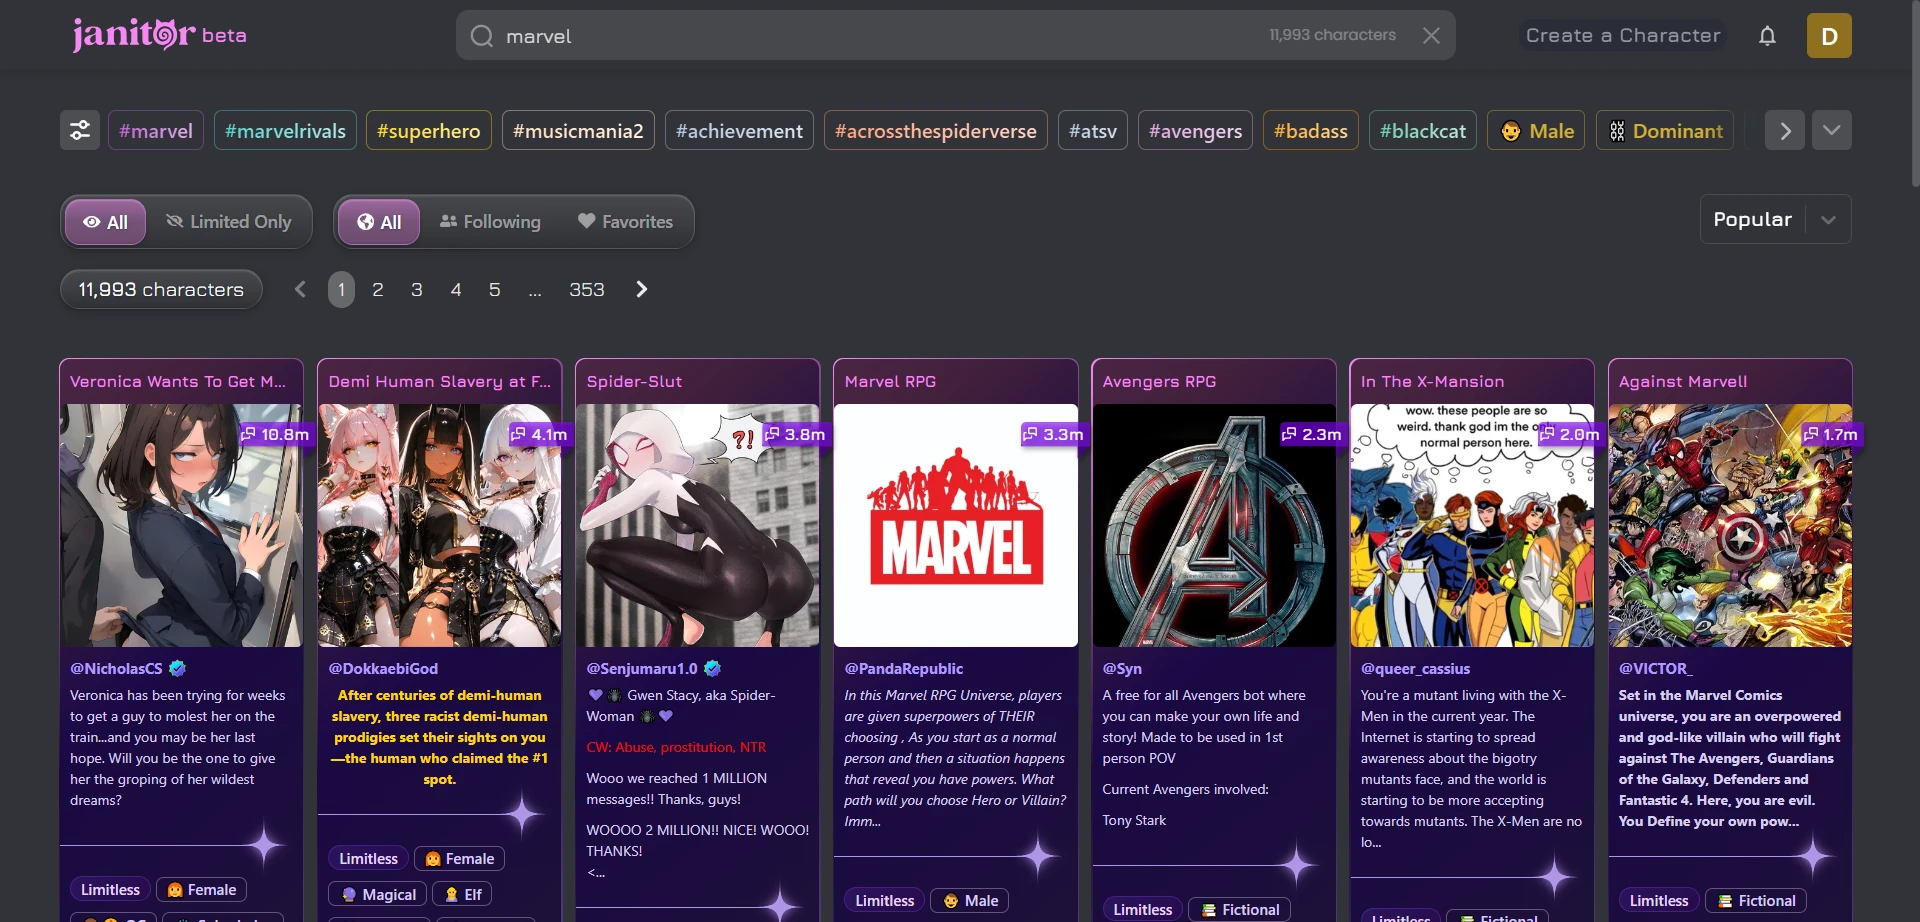The image size is (1920, 922).
Task: Expand the full tag list
Action: 1831,131
